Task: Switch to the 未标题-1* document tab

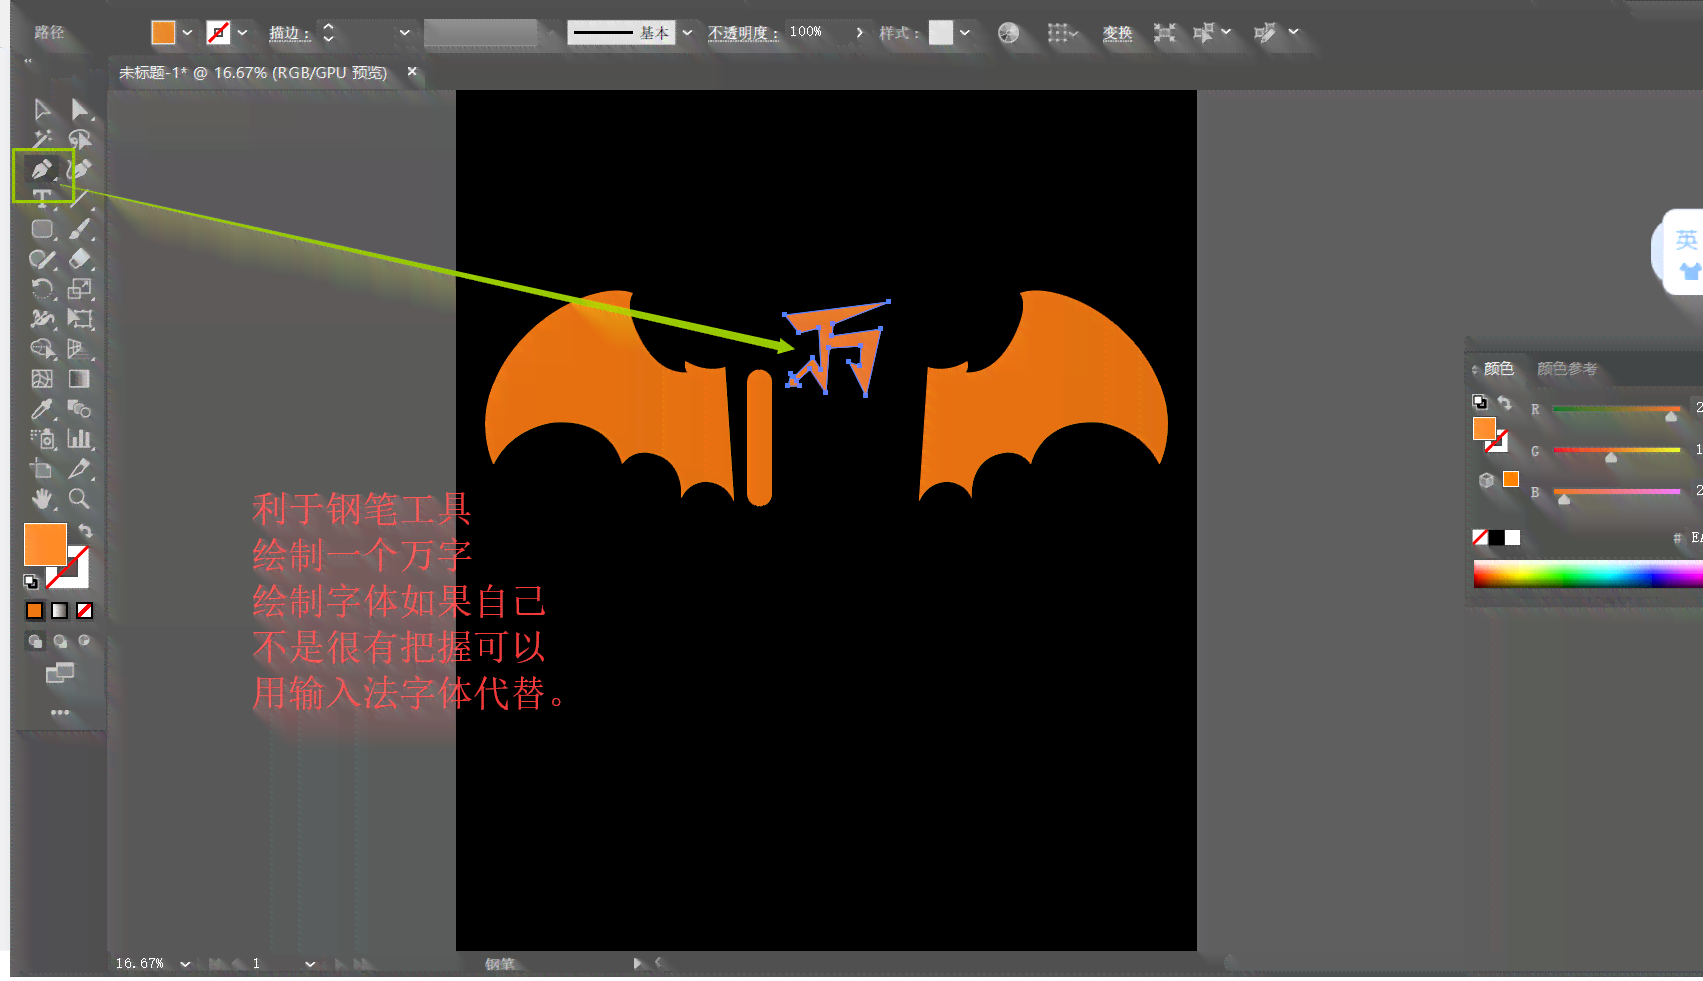Action: point(253,73)
